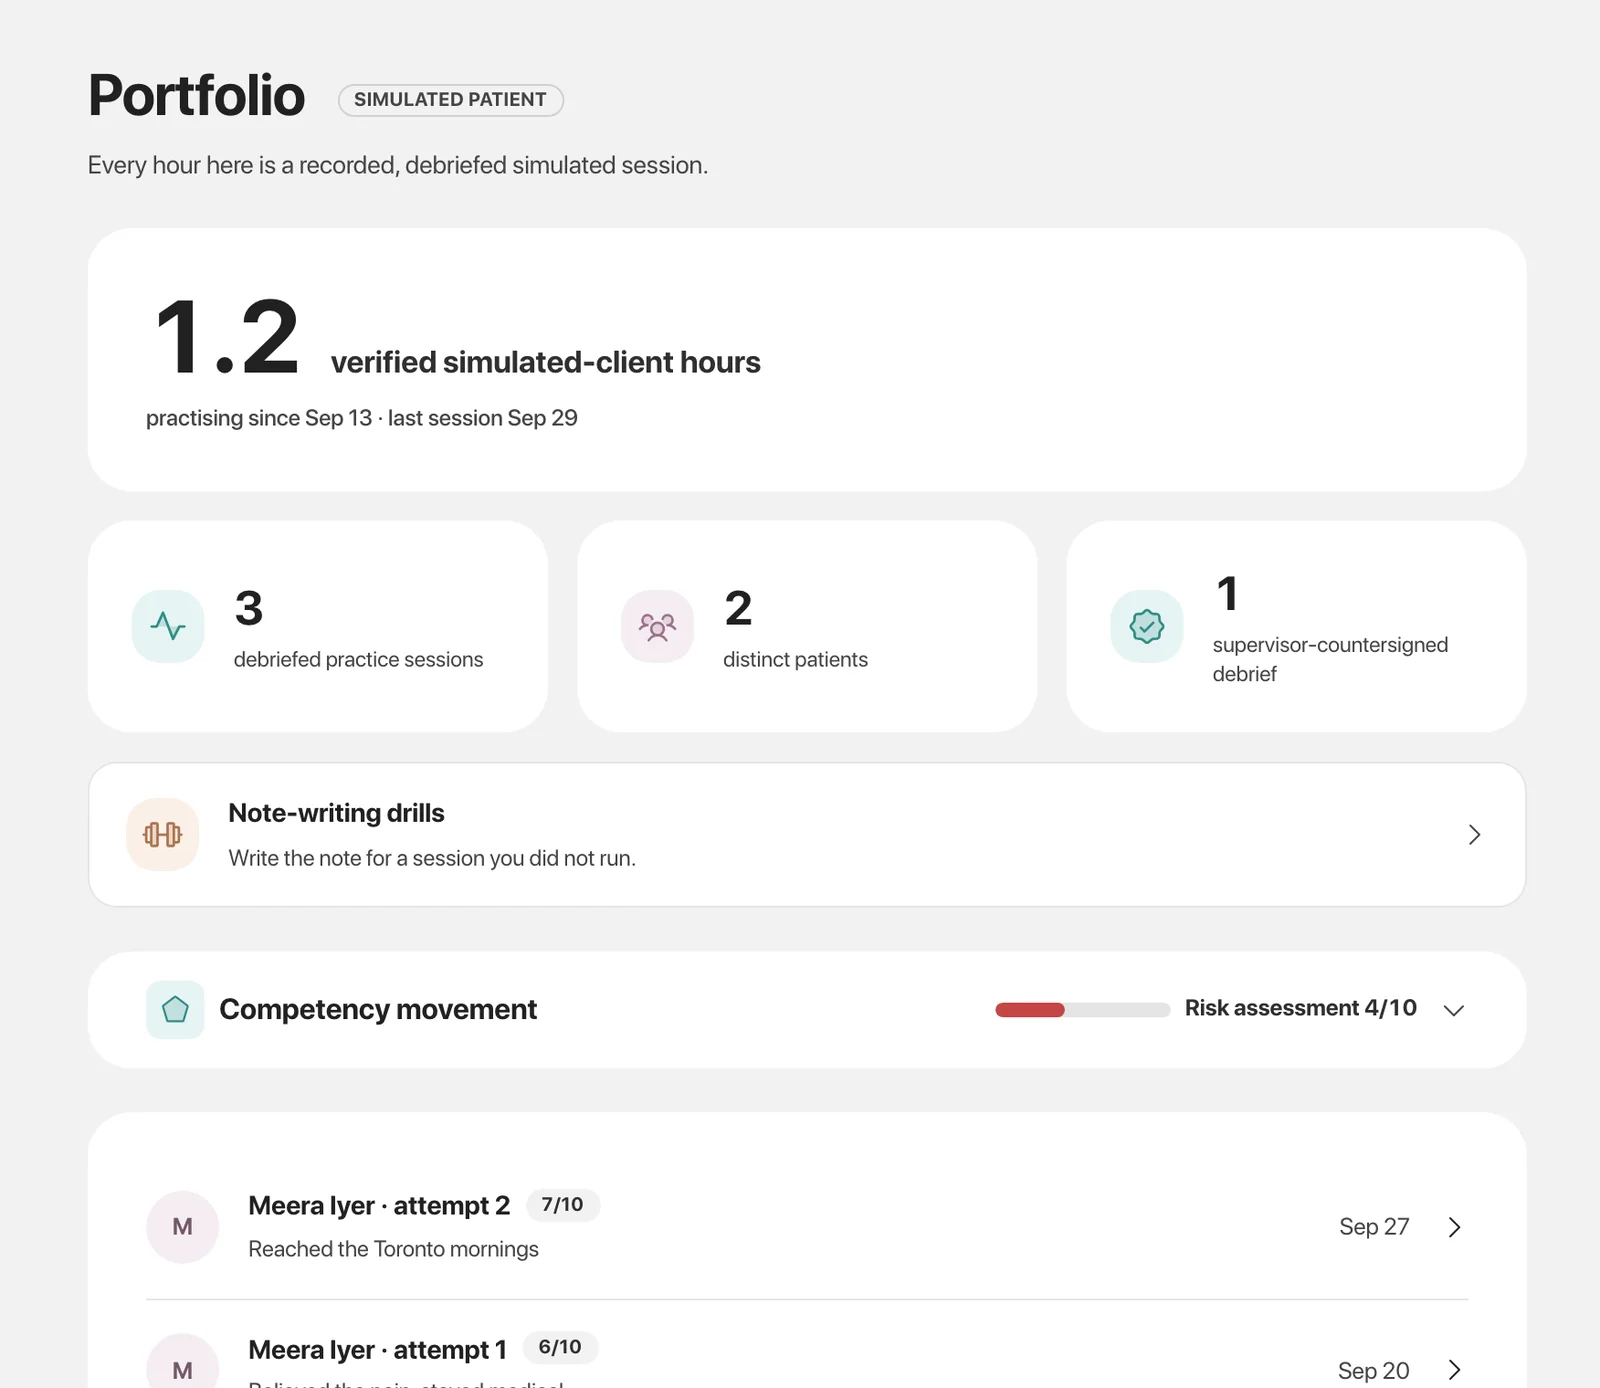Viewport: 1600px width, 1388px height.
Task: Expand the Competency movement chevron
Action: click(x=1454, y=1010)
